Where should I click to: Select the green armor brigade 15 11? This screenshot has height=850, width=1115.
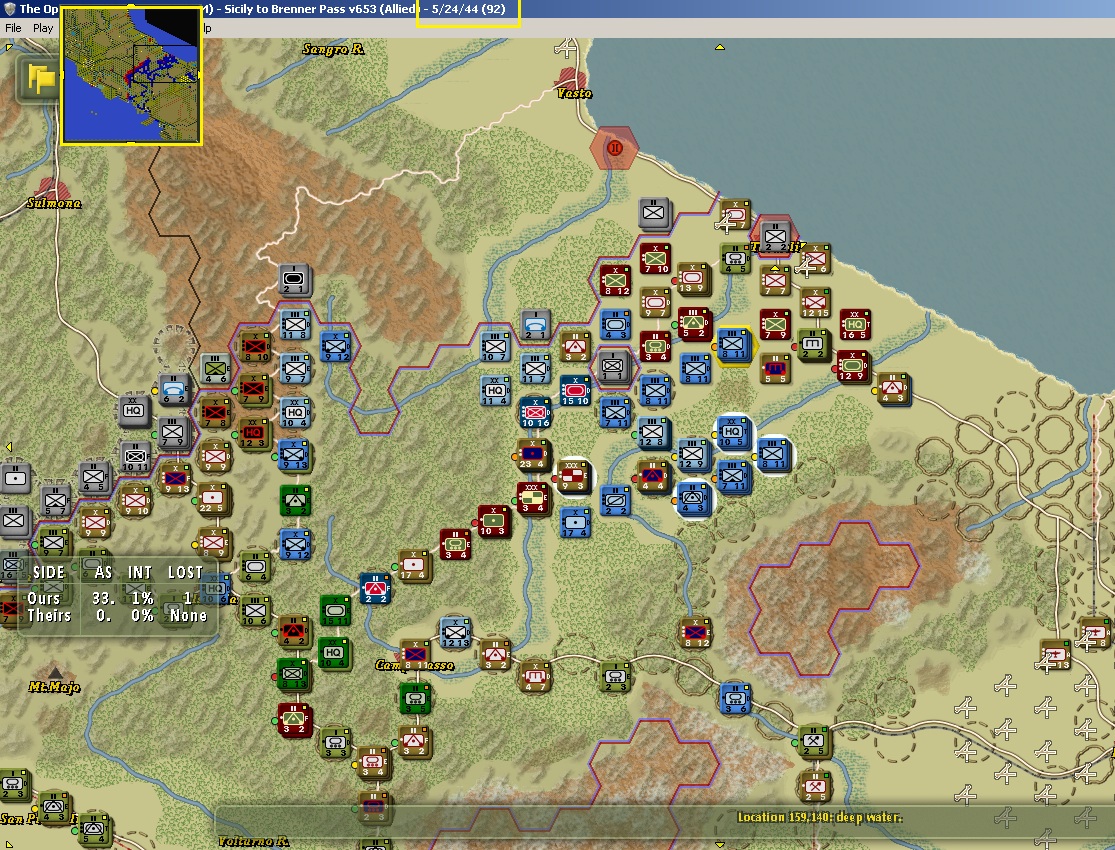point(336,611)
